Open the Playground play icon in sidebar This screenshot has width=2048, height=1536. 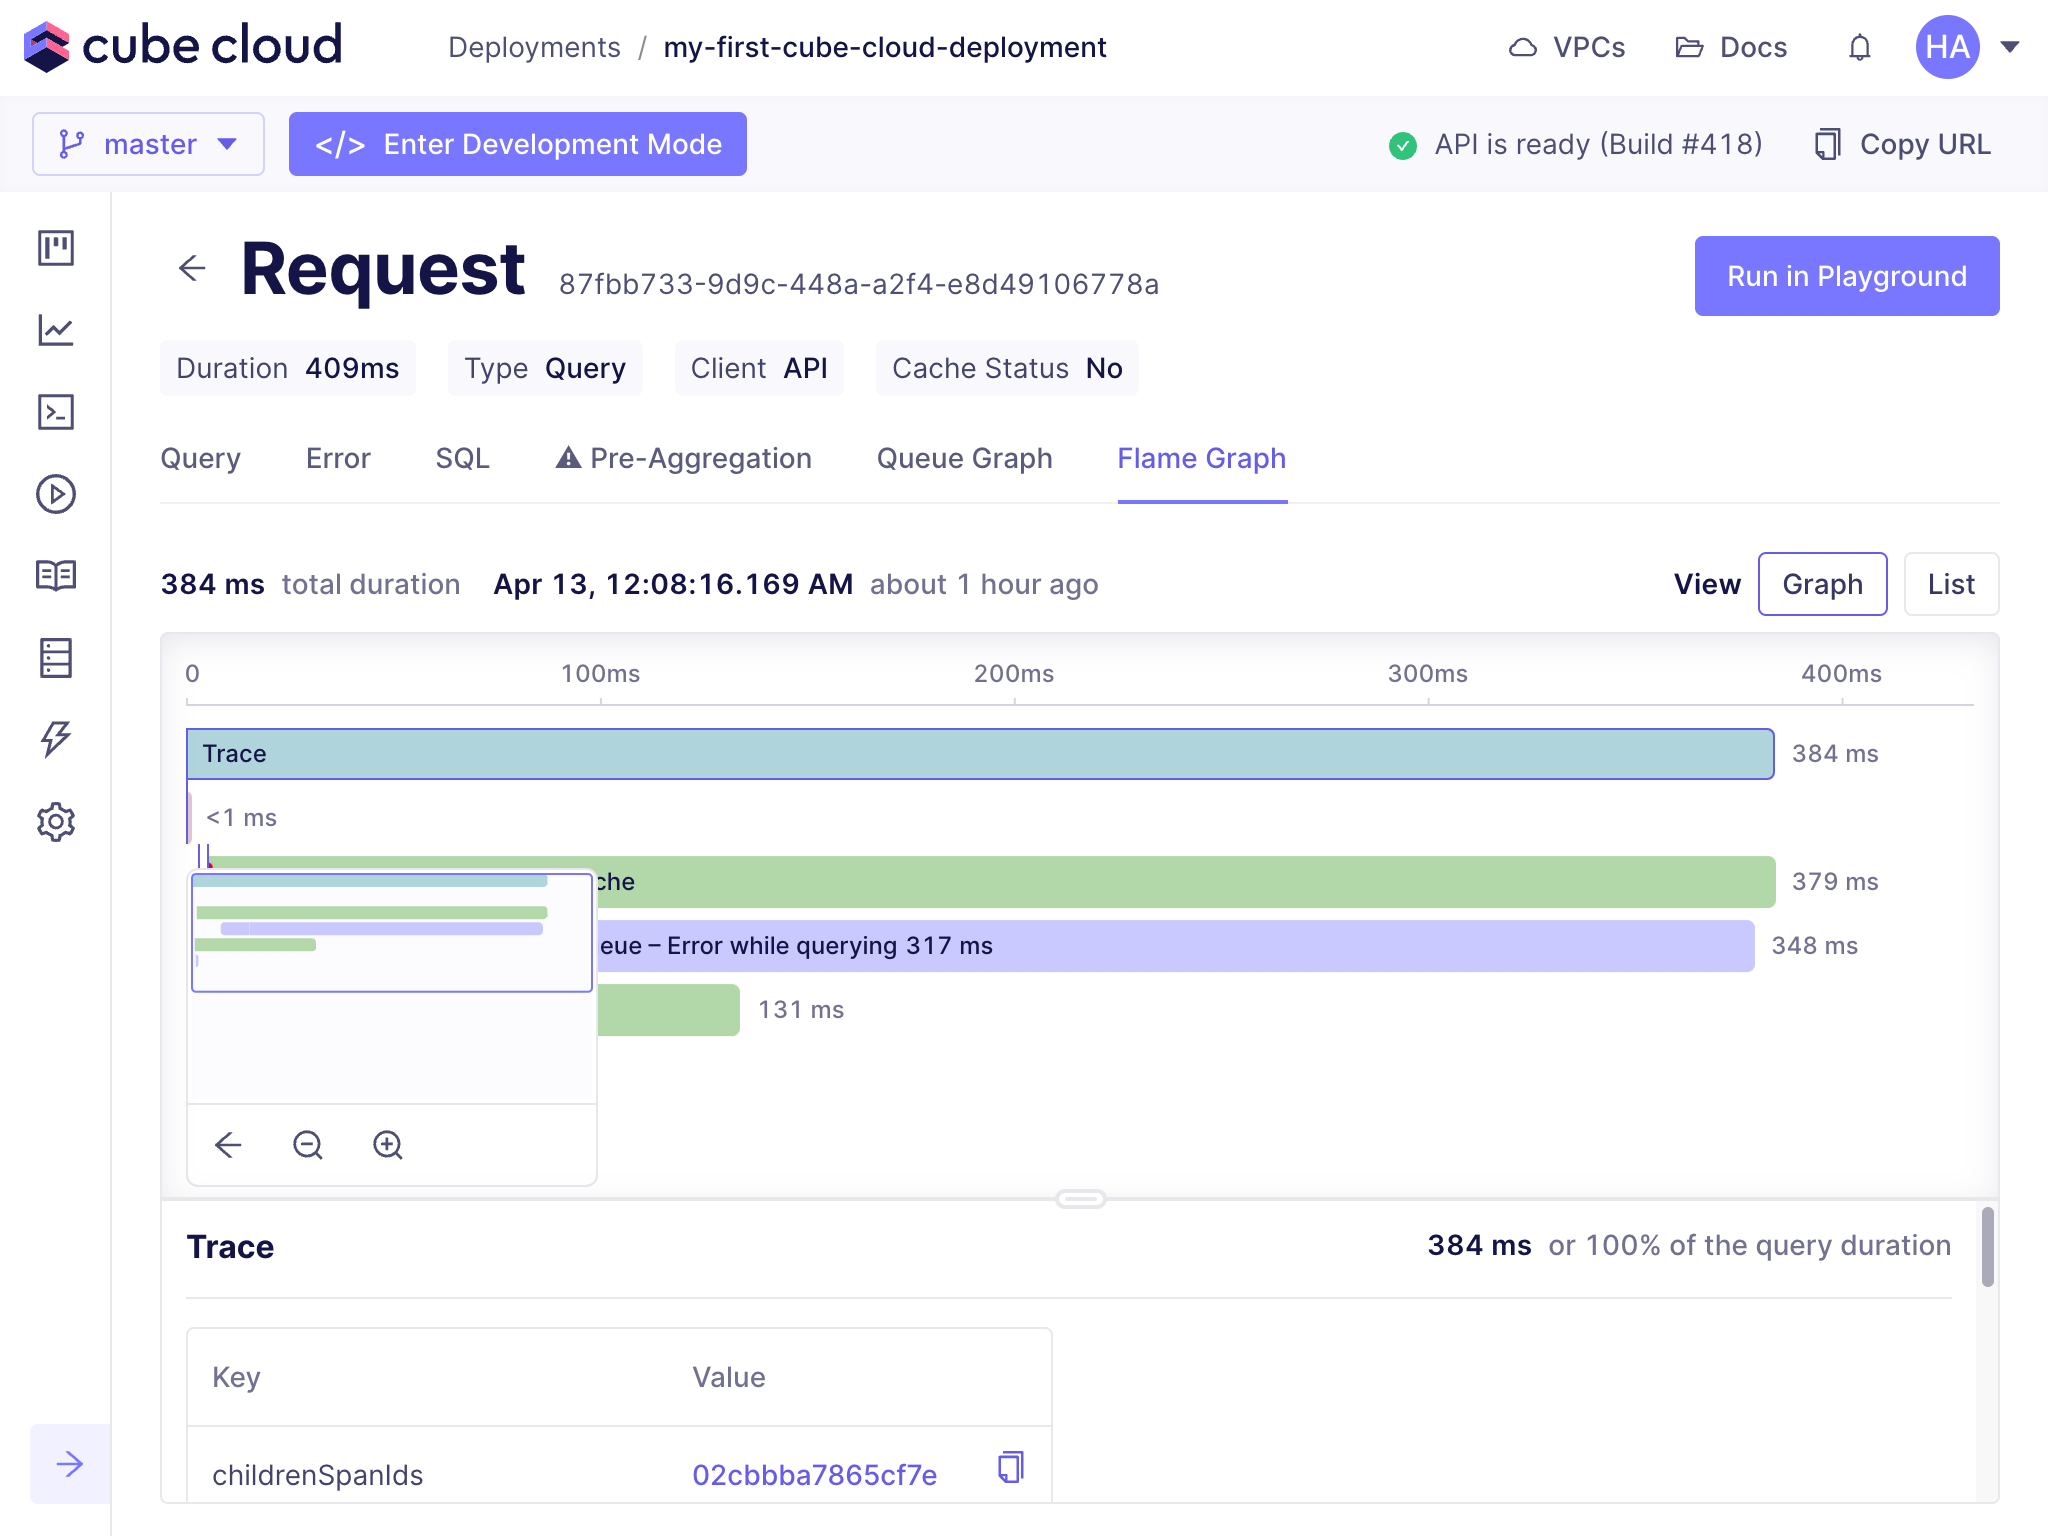click(56, 494)
